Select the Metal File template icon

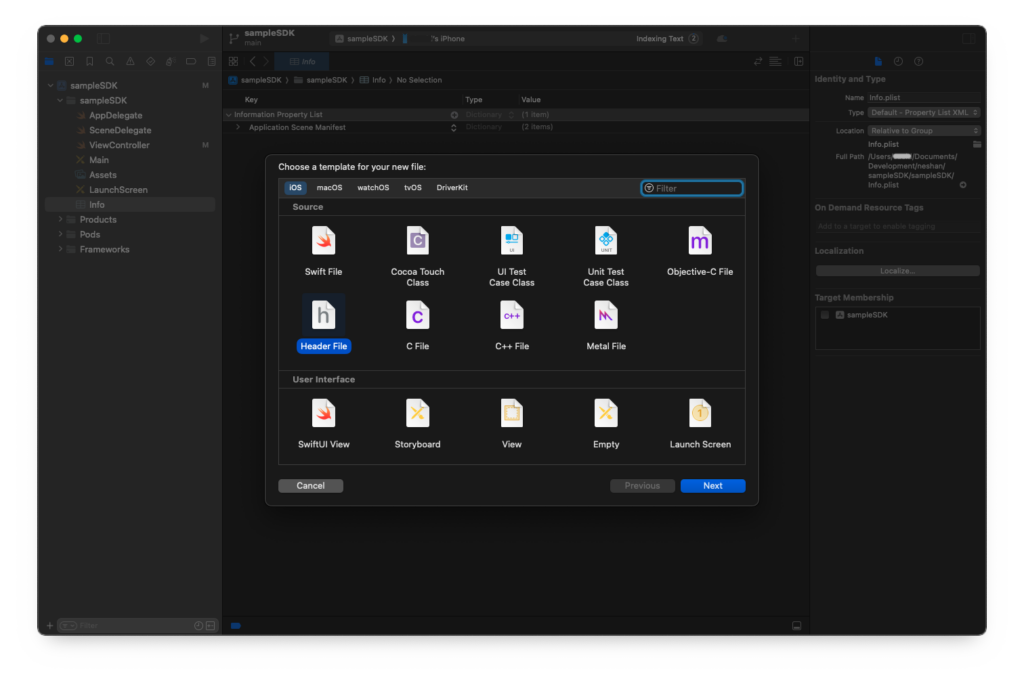[605, 316]
